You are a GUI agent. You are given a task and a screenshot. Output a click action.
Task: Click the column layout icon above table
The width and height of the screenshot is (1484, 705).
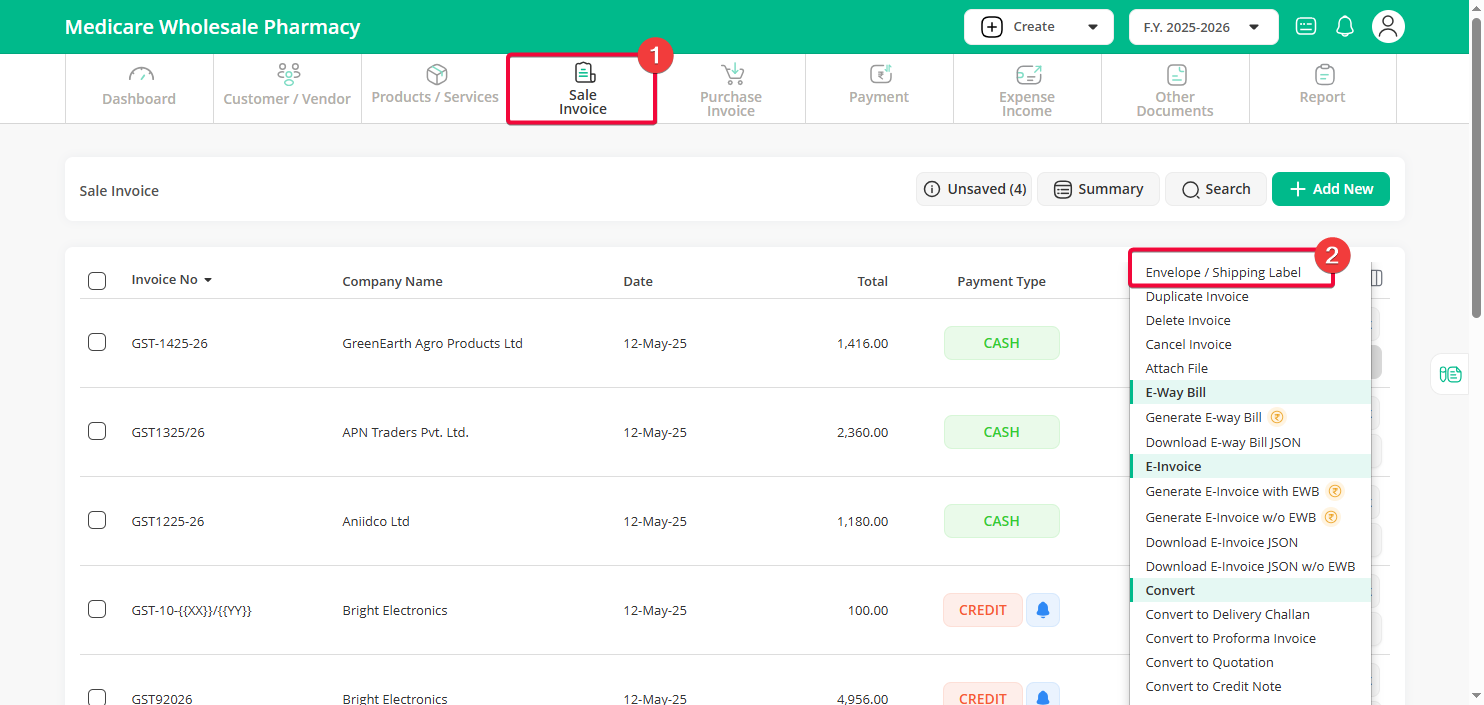pos(1376,278)
